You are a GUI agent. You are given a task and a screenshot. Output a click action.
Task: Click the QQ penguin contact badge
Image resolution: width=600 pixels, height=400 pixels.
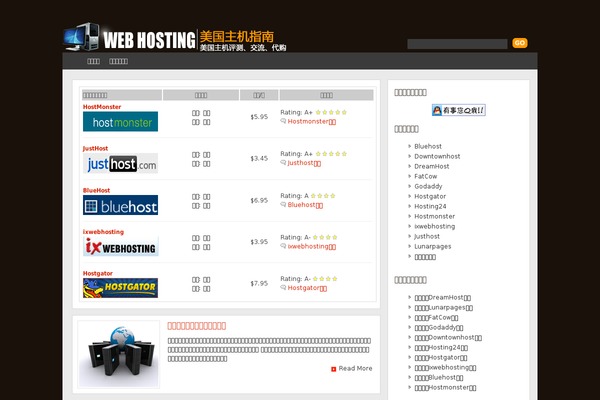coord(458,110)
